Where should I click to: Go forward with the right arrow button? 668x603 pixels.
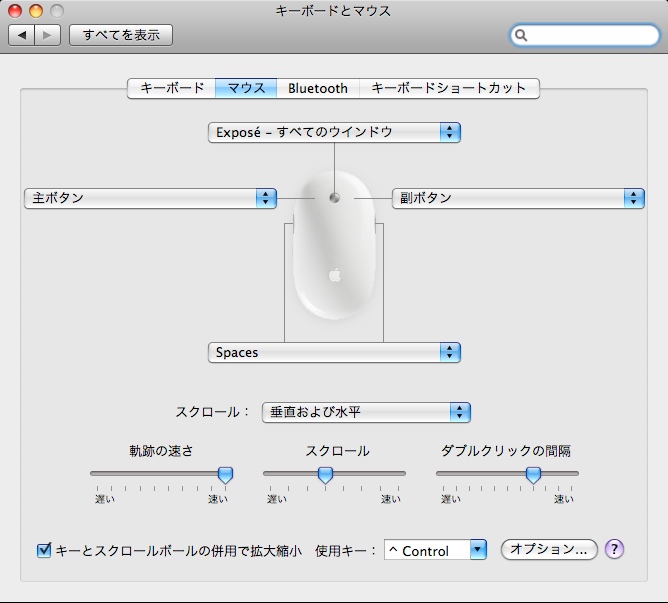47,35
